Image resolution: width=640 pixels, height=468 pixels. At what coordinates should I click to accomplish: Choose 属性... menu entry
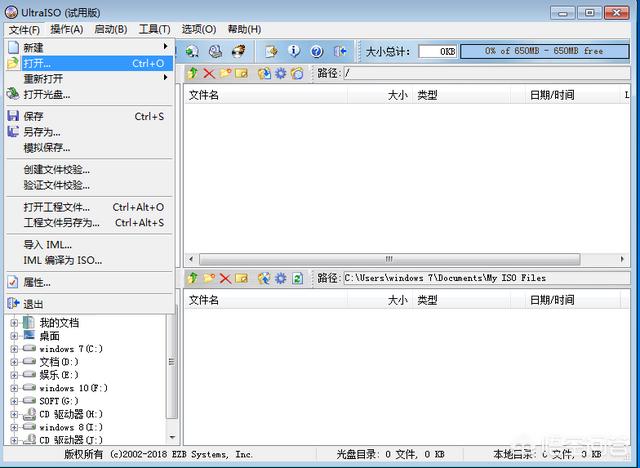pyautogui.click(x=89, y=282)
